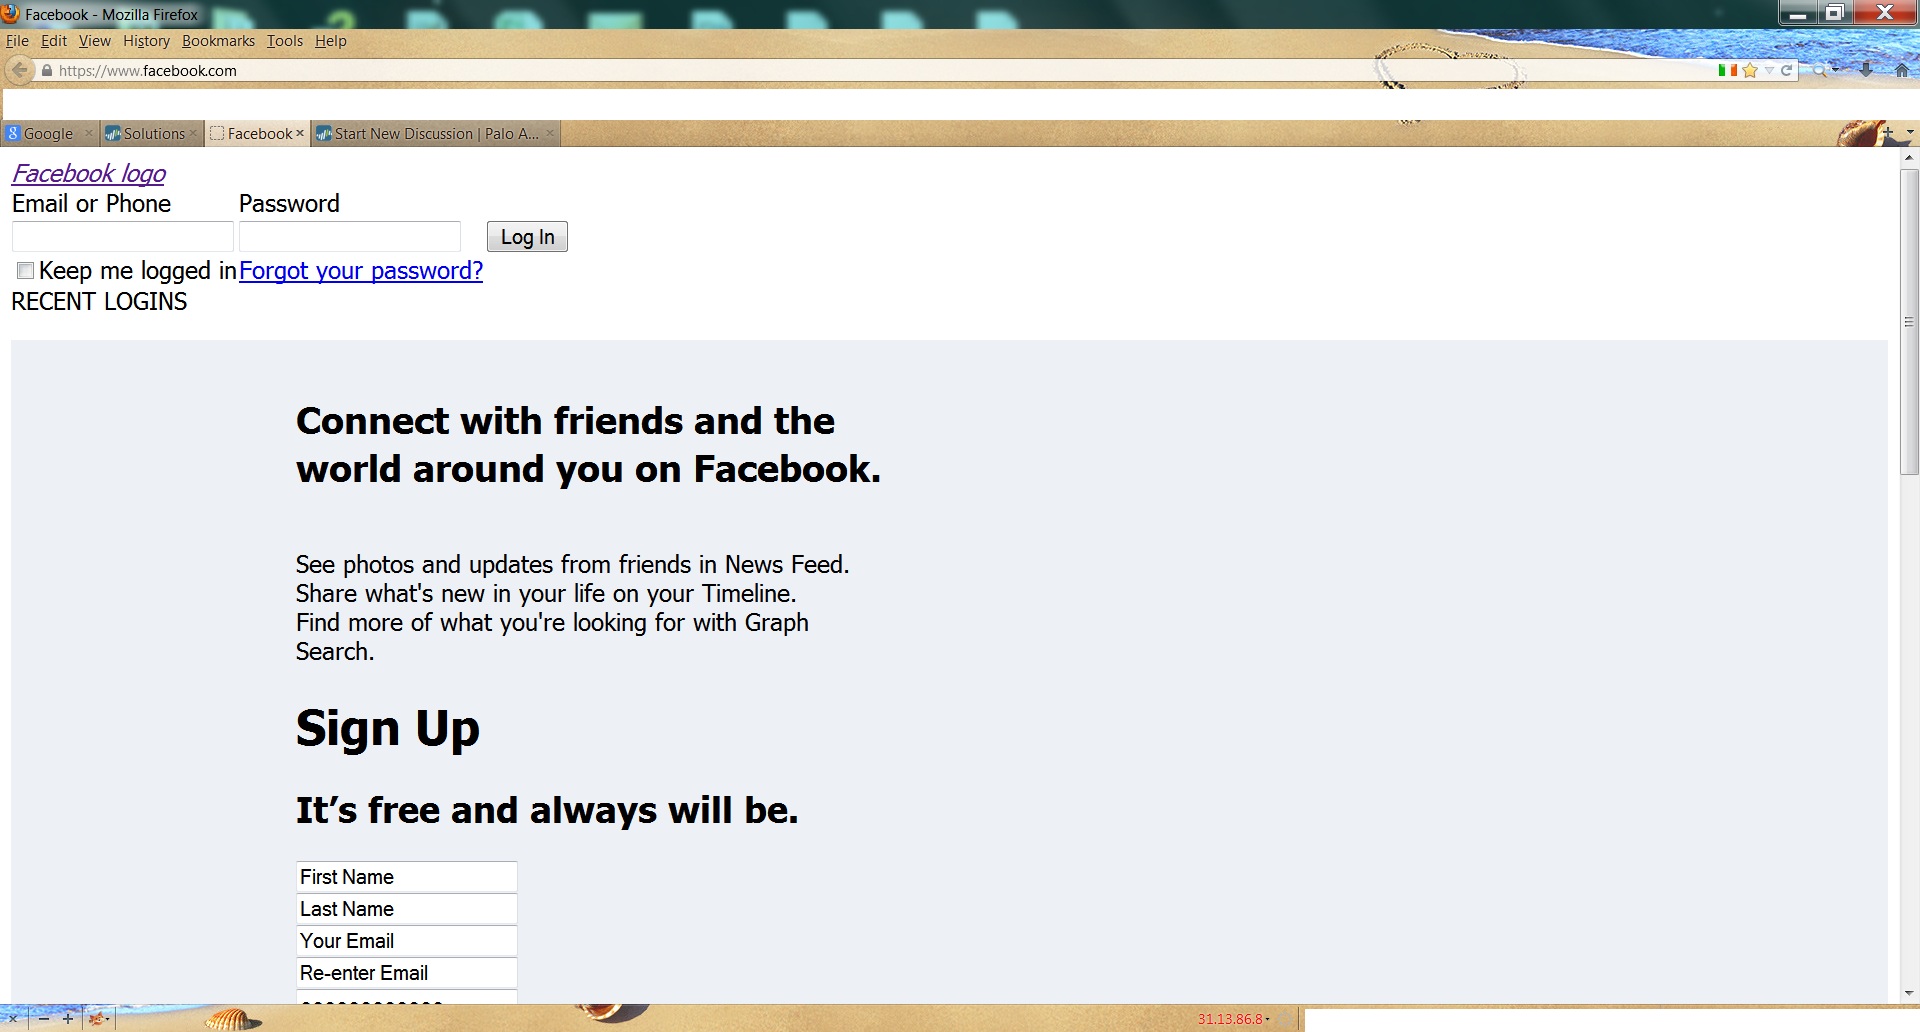Click the padlock site security icon
Screen dimensions: 1920x1032
pyautogui.click(x=46, y=71)
